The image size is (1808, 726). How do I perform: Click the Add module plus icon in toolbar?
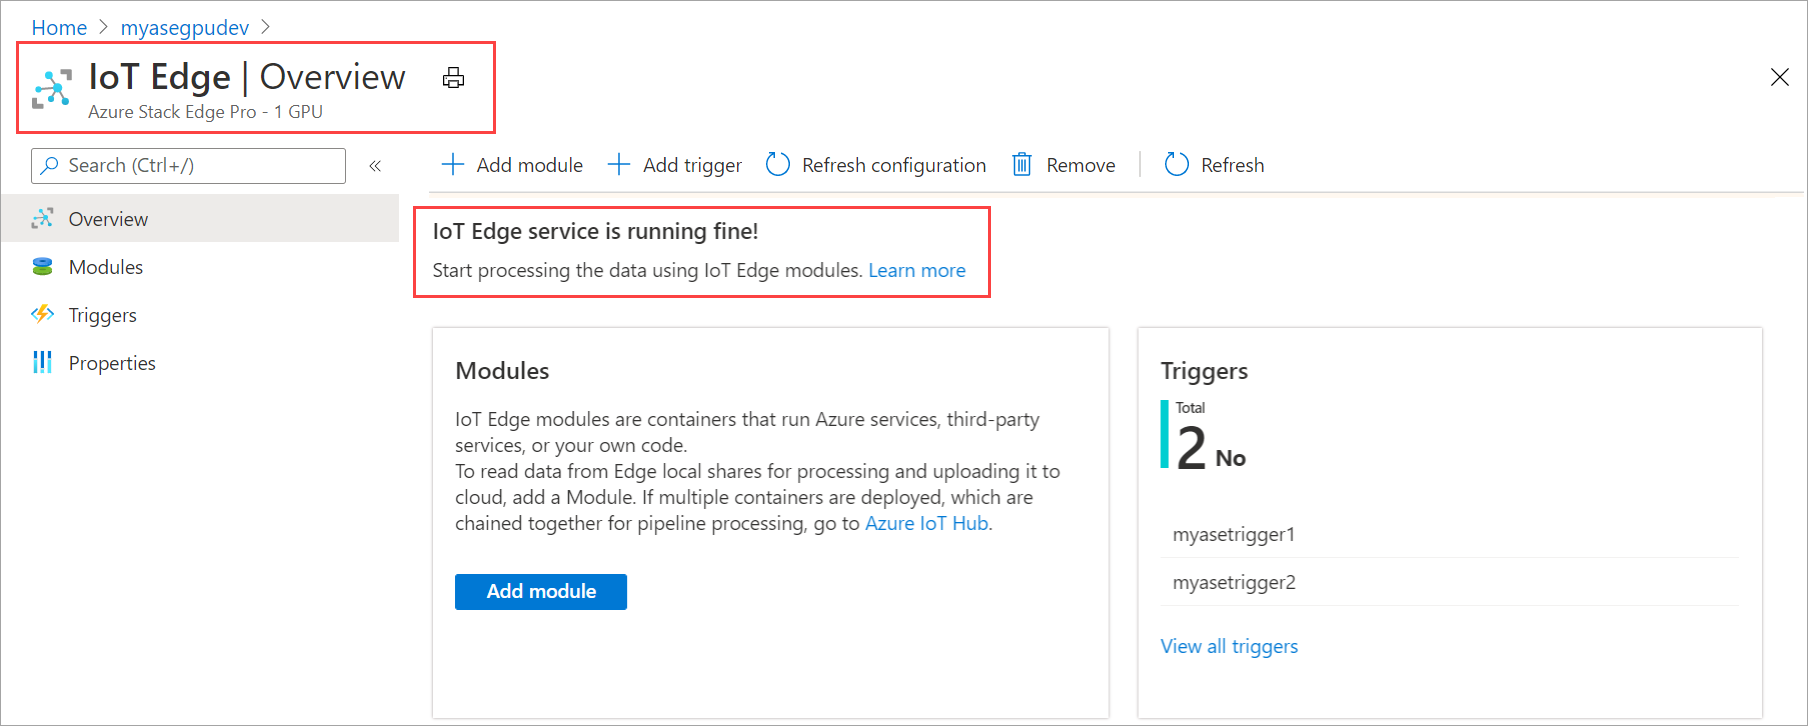tap(453, 165)
